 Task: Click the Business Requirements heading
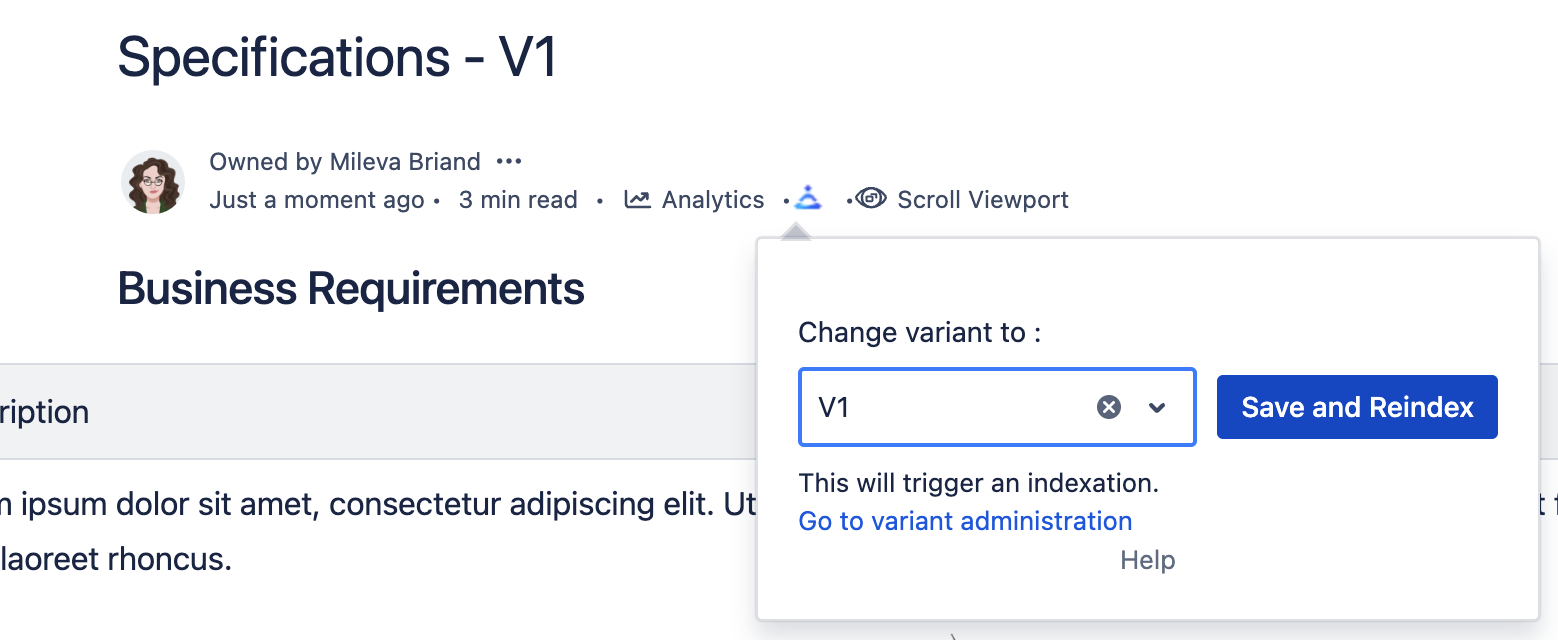[x=351, y=289]
